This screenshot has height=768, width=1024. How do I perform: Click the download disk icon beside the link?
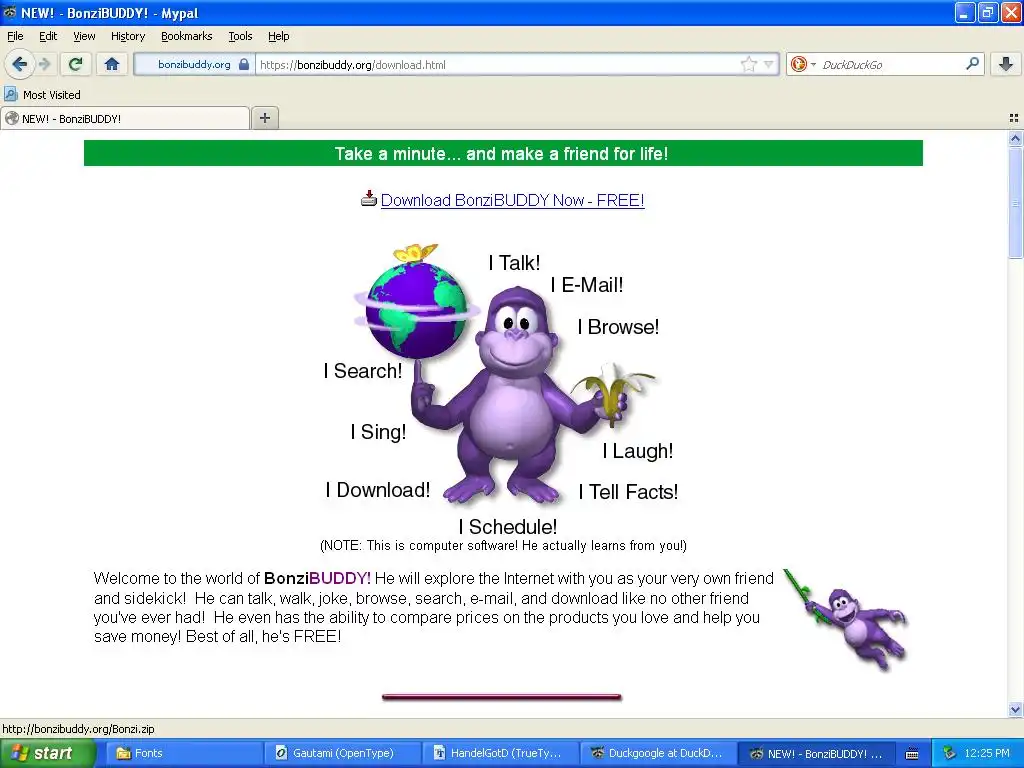point(369,199)
